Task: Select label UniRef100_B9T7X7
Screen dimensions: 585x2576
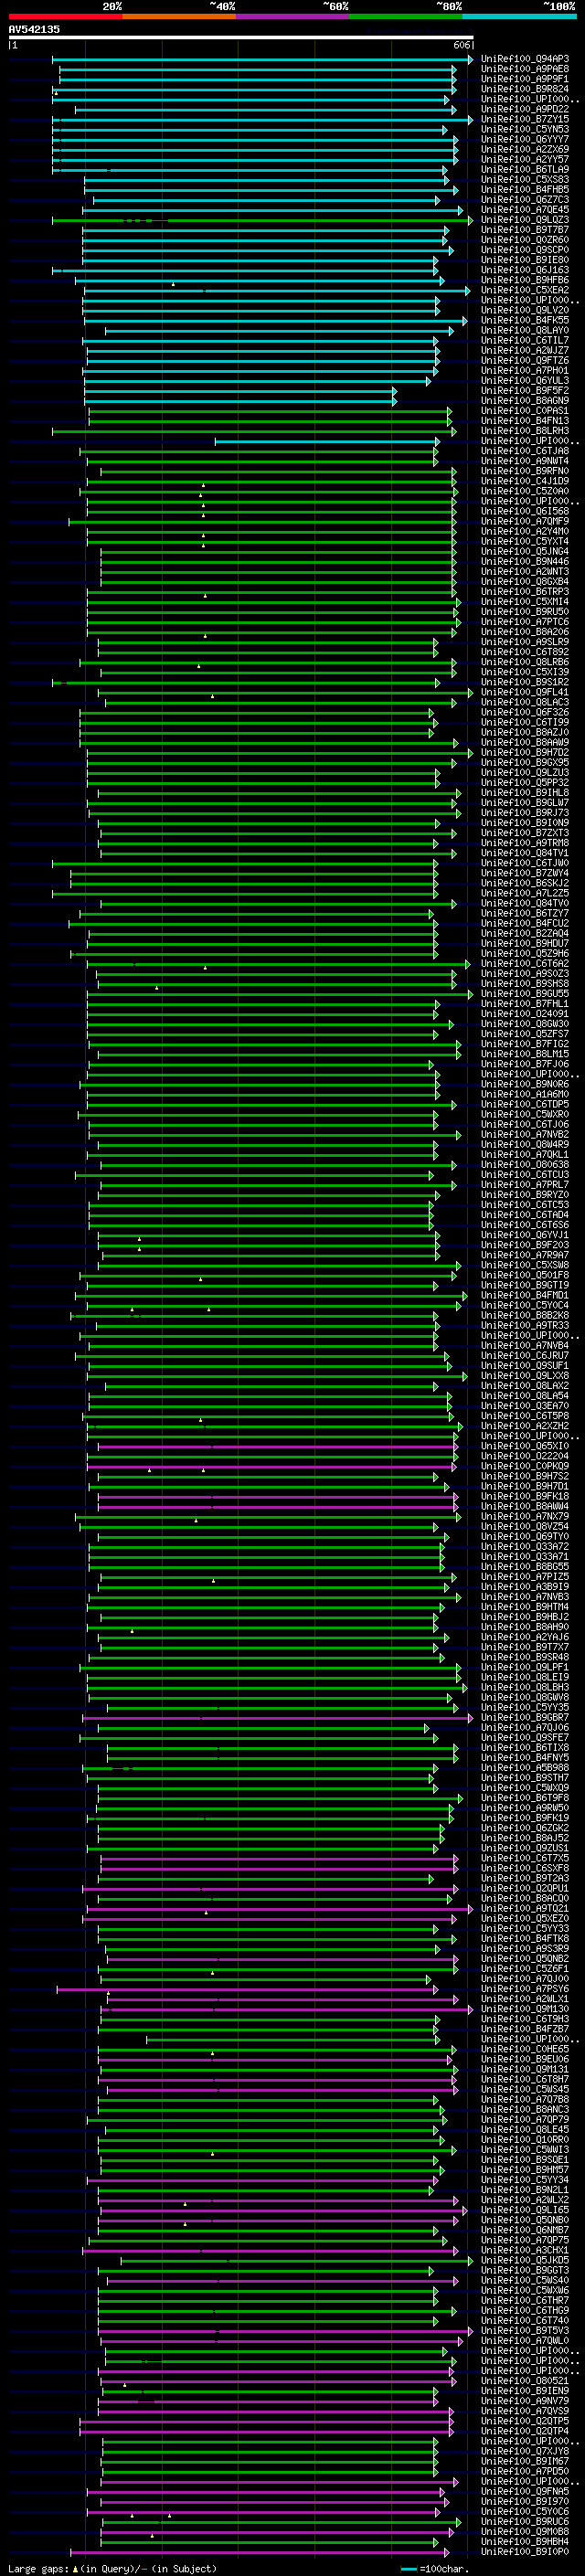Action: tap(525, 1647)
